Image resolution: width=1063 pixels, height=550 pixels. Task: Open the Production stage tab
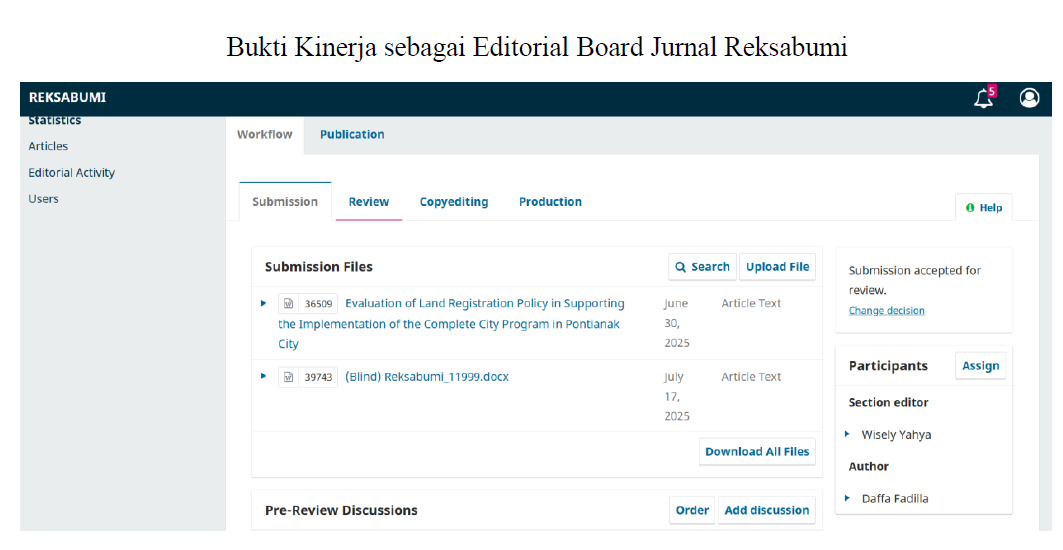[550, 202]
